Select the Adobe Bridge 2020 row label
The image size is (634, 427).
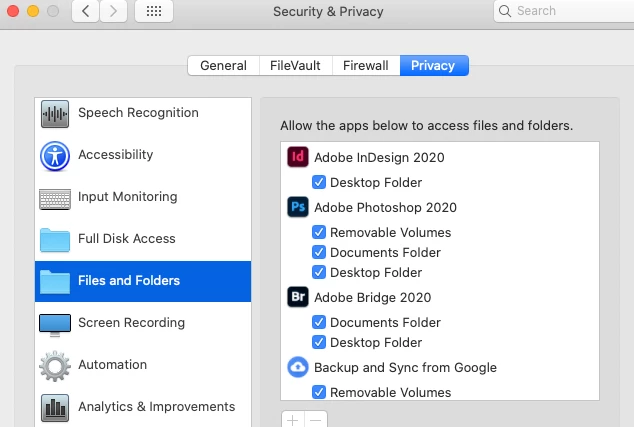(x=372, y=298)
